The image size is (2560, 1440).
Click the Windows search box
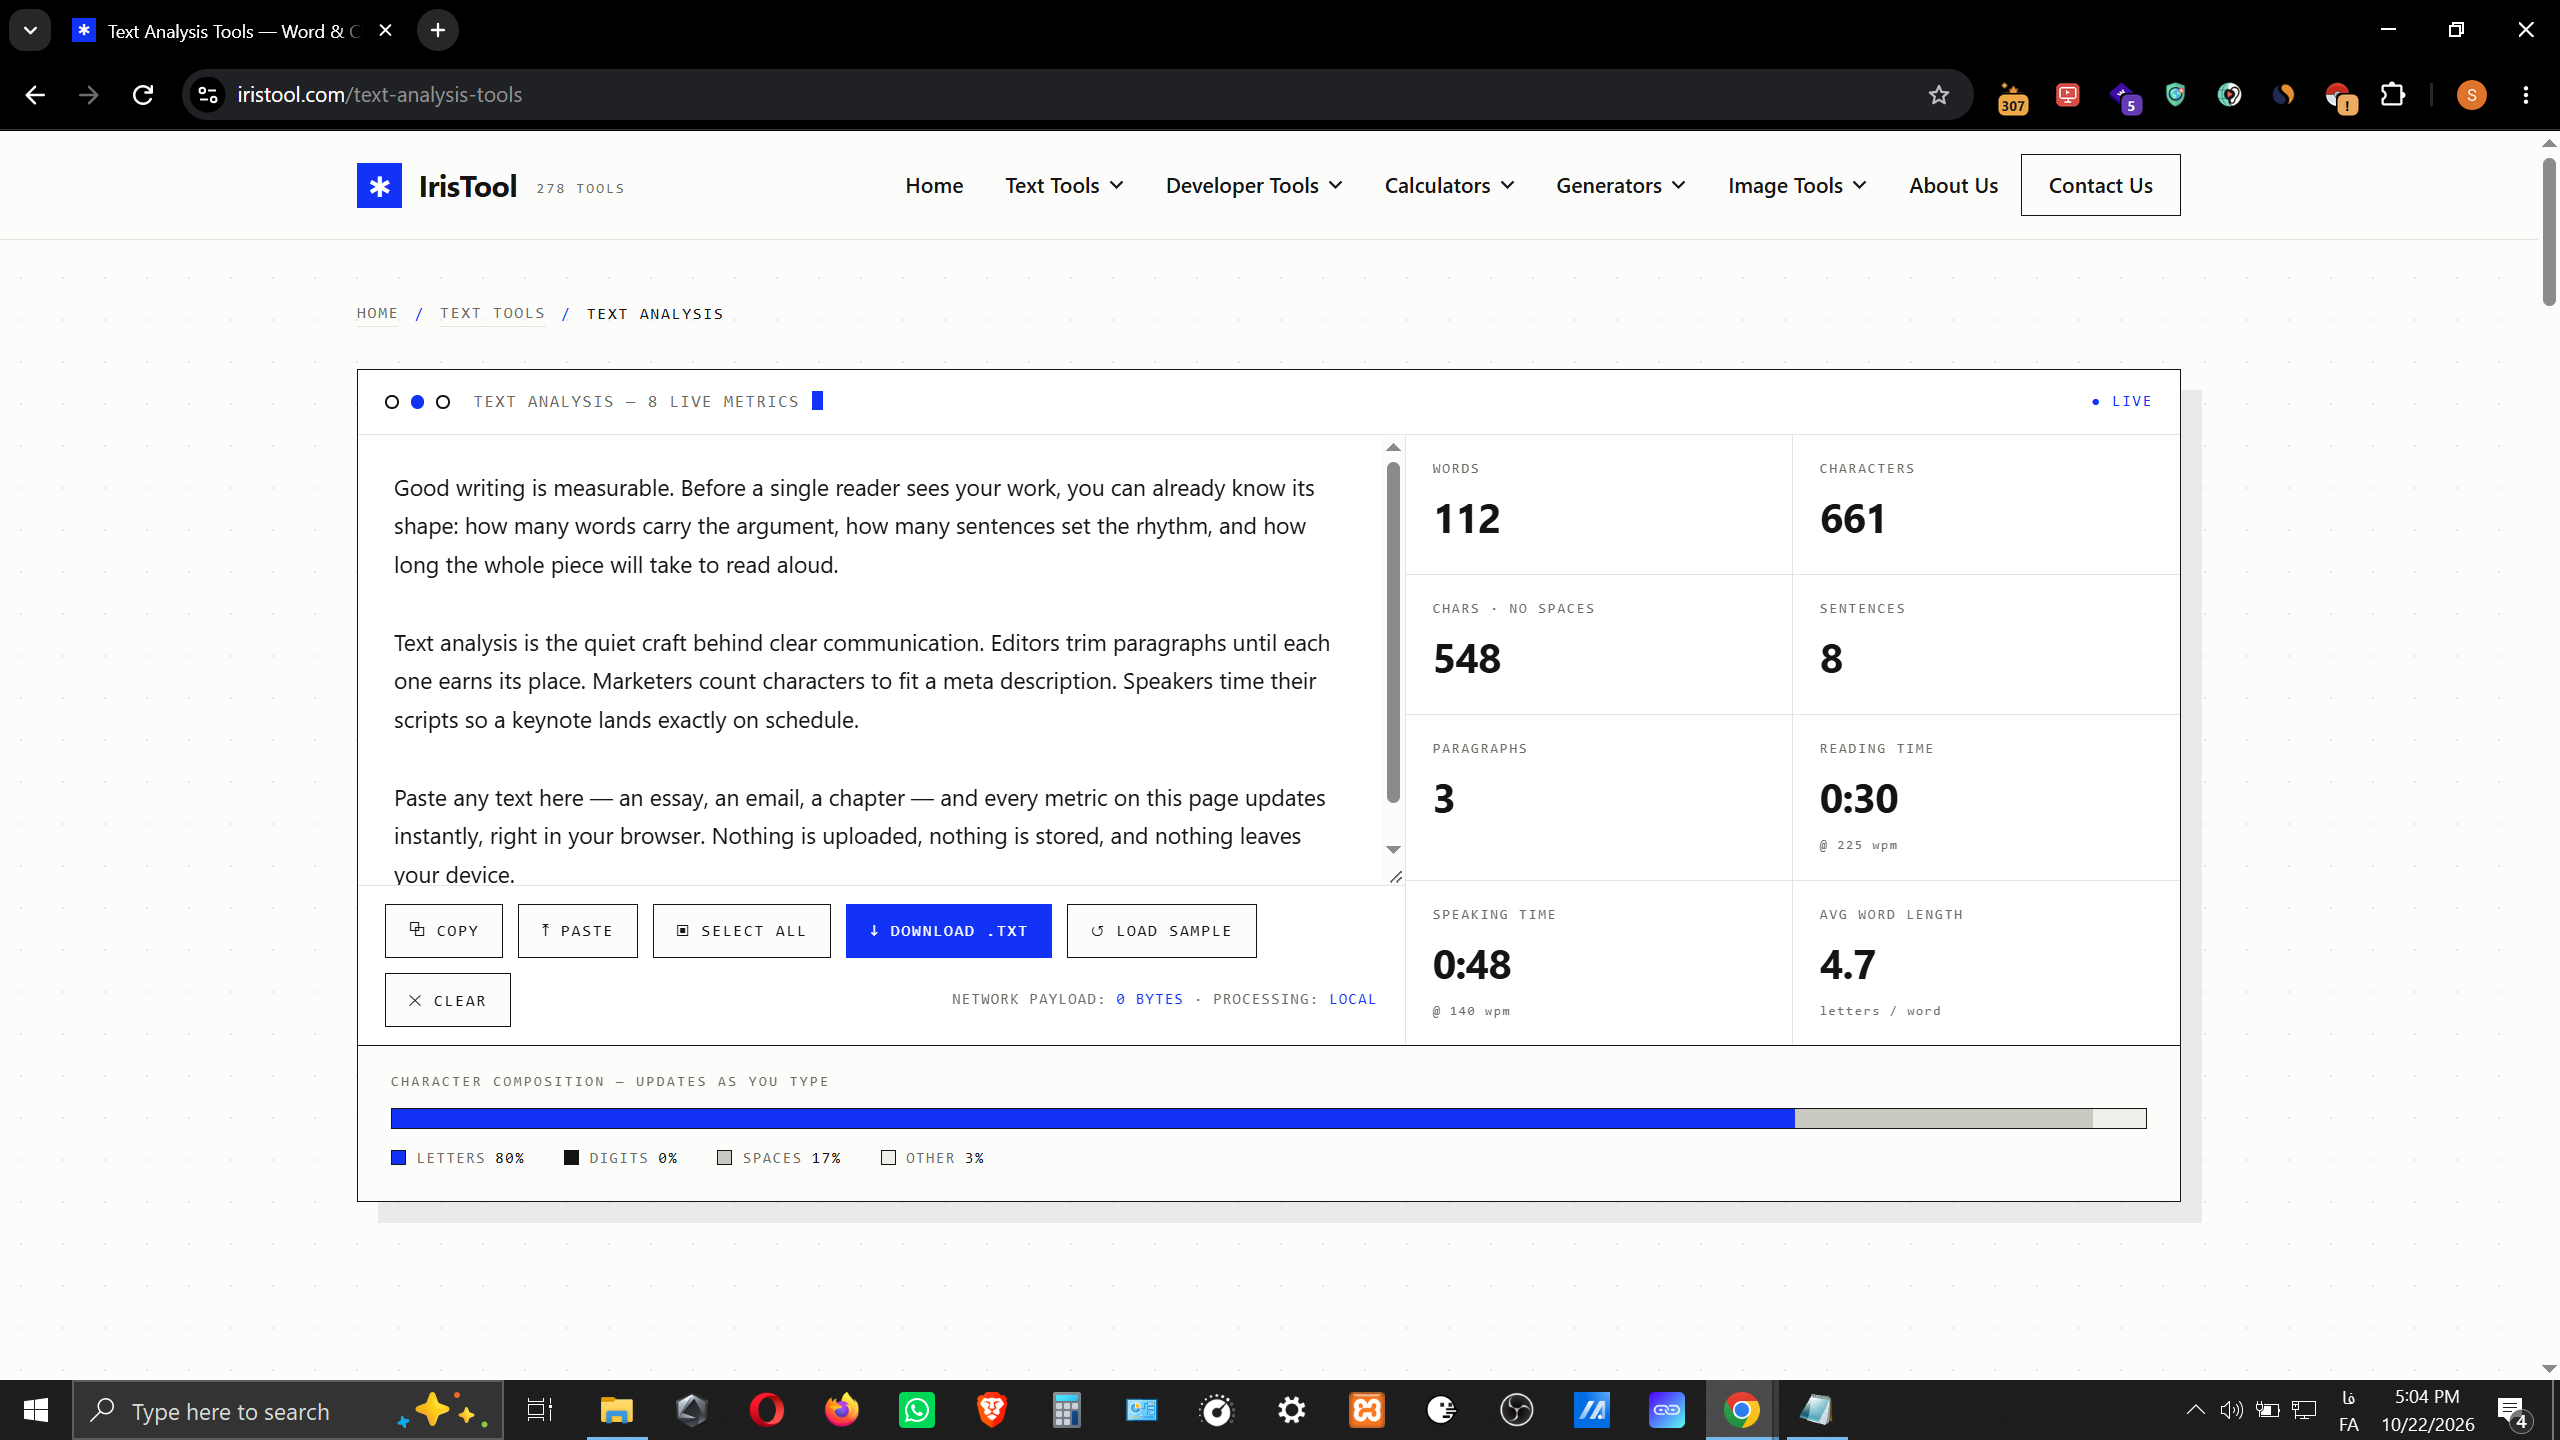tap(288, 1411)
